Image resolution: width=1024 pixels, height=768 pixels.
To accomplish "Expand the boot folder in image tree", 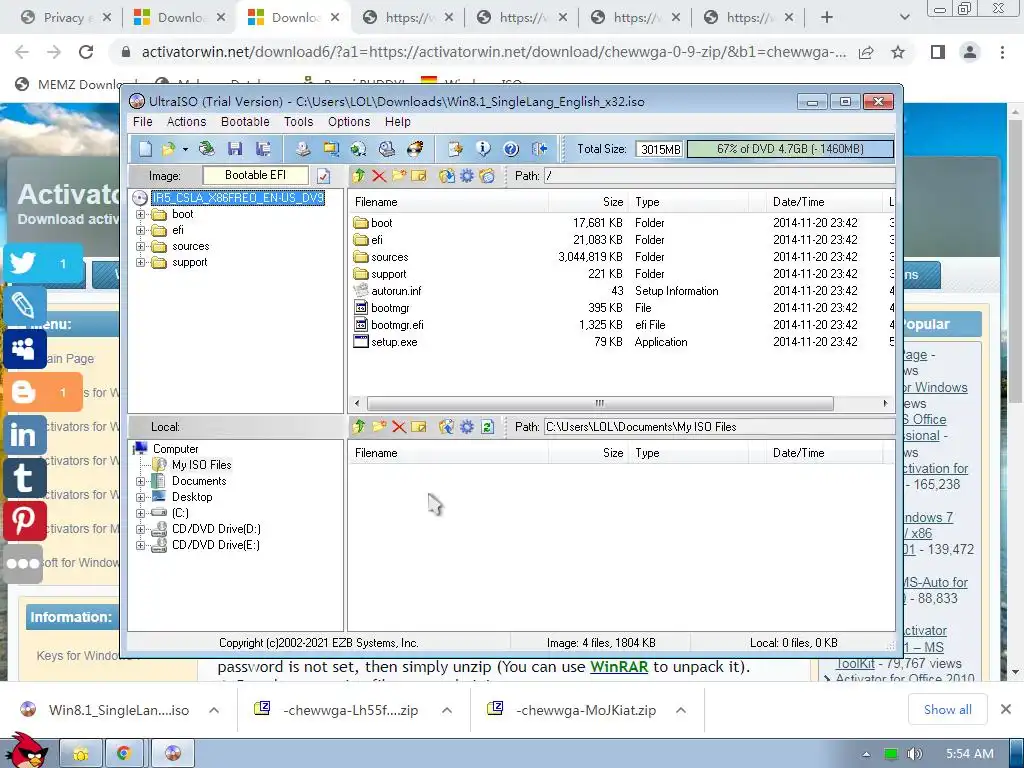I will (140, 214).
